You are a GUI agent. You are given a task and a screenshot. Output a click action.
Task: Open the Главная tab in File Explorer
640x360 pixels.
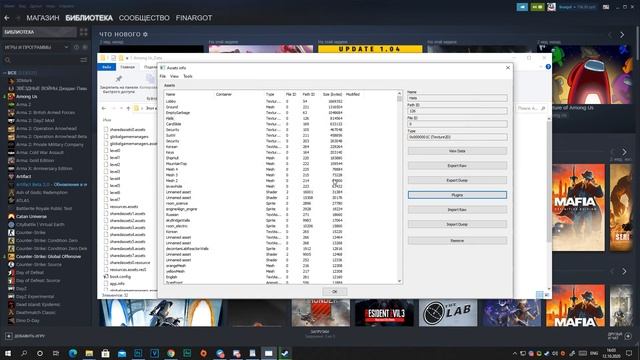(127, 67)
